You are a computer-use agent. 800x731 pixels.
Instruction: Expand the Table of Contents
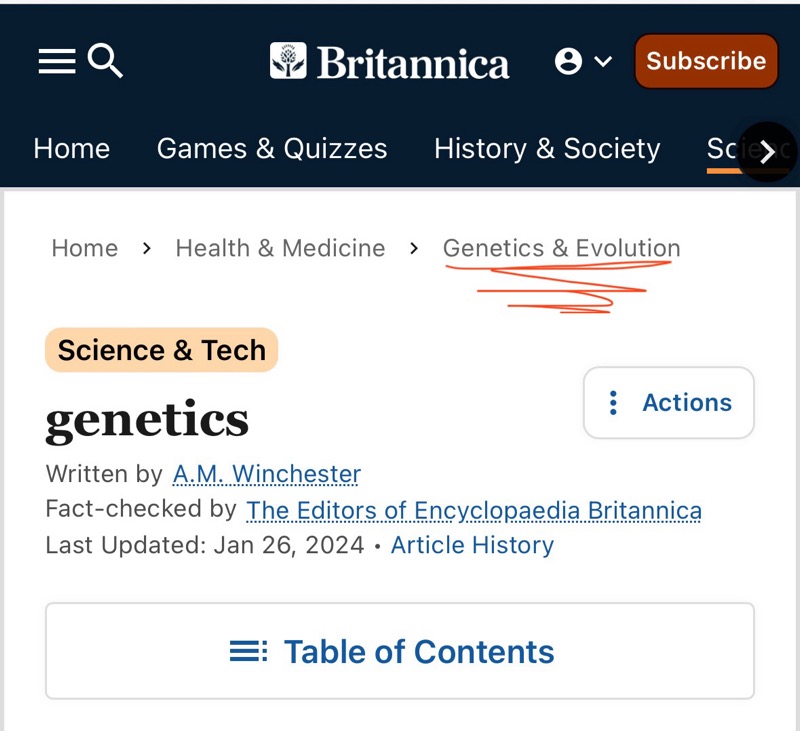[x=400, y=652]
